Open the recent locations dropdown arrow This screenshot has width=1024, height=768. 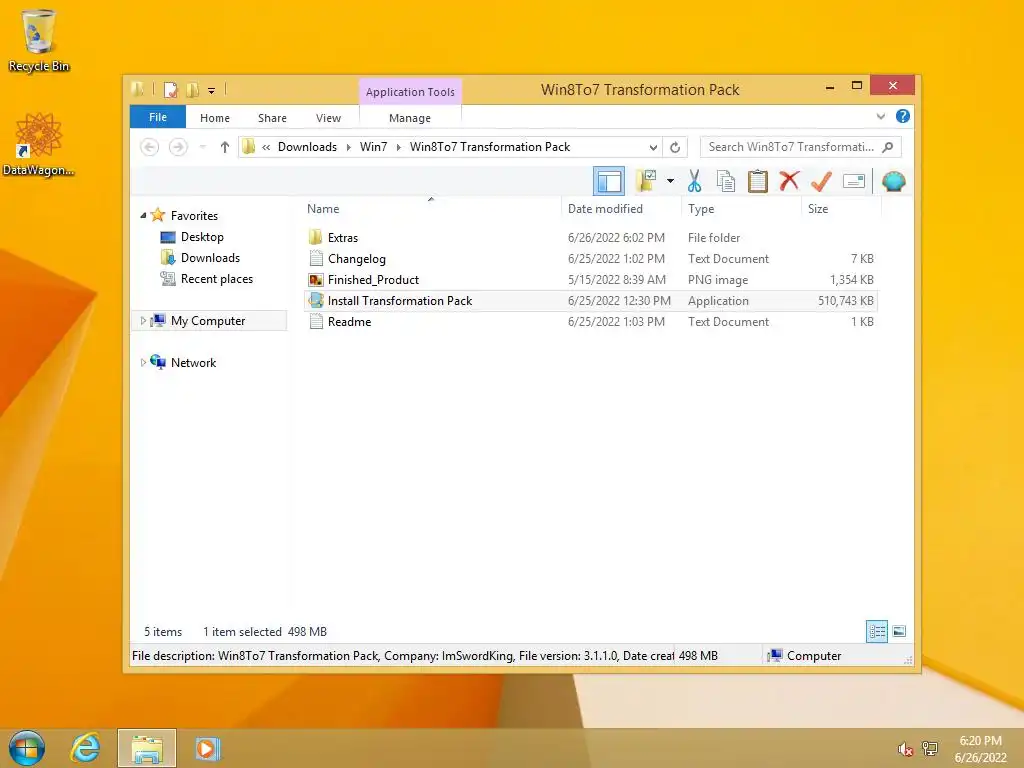203,147
